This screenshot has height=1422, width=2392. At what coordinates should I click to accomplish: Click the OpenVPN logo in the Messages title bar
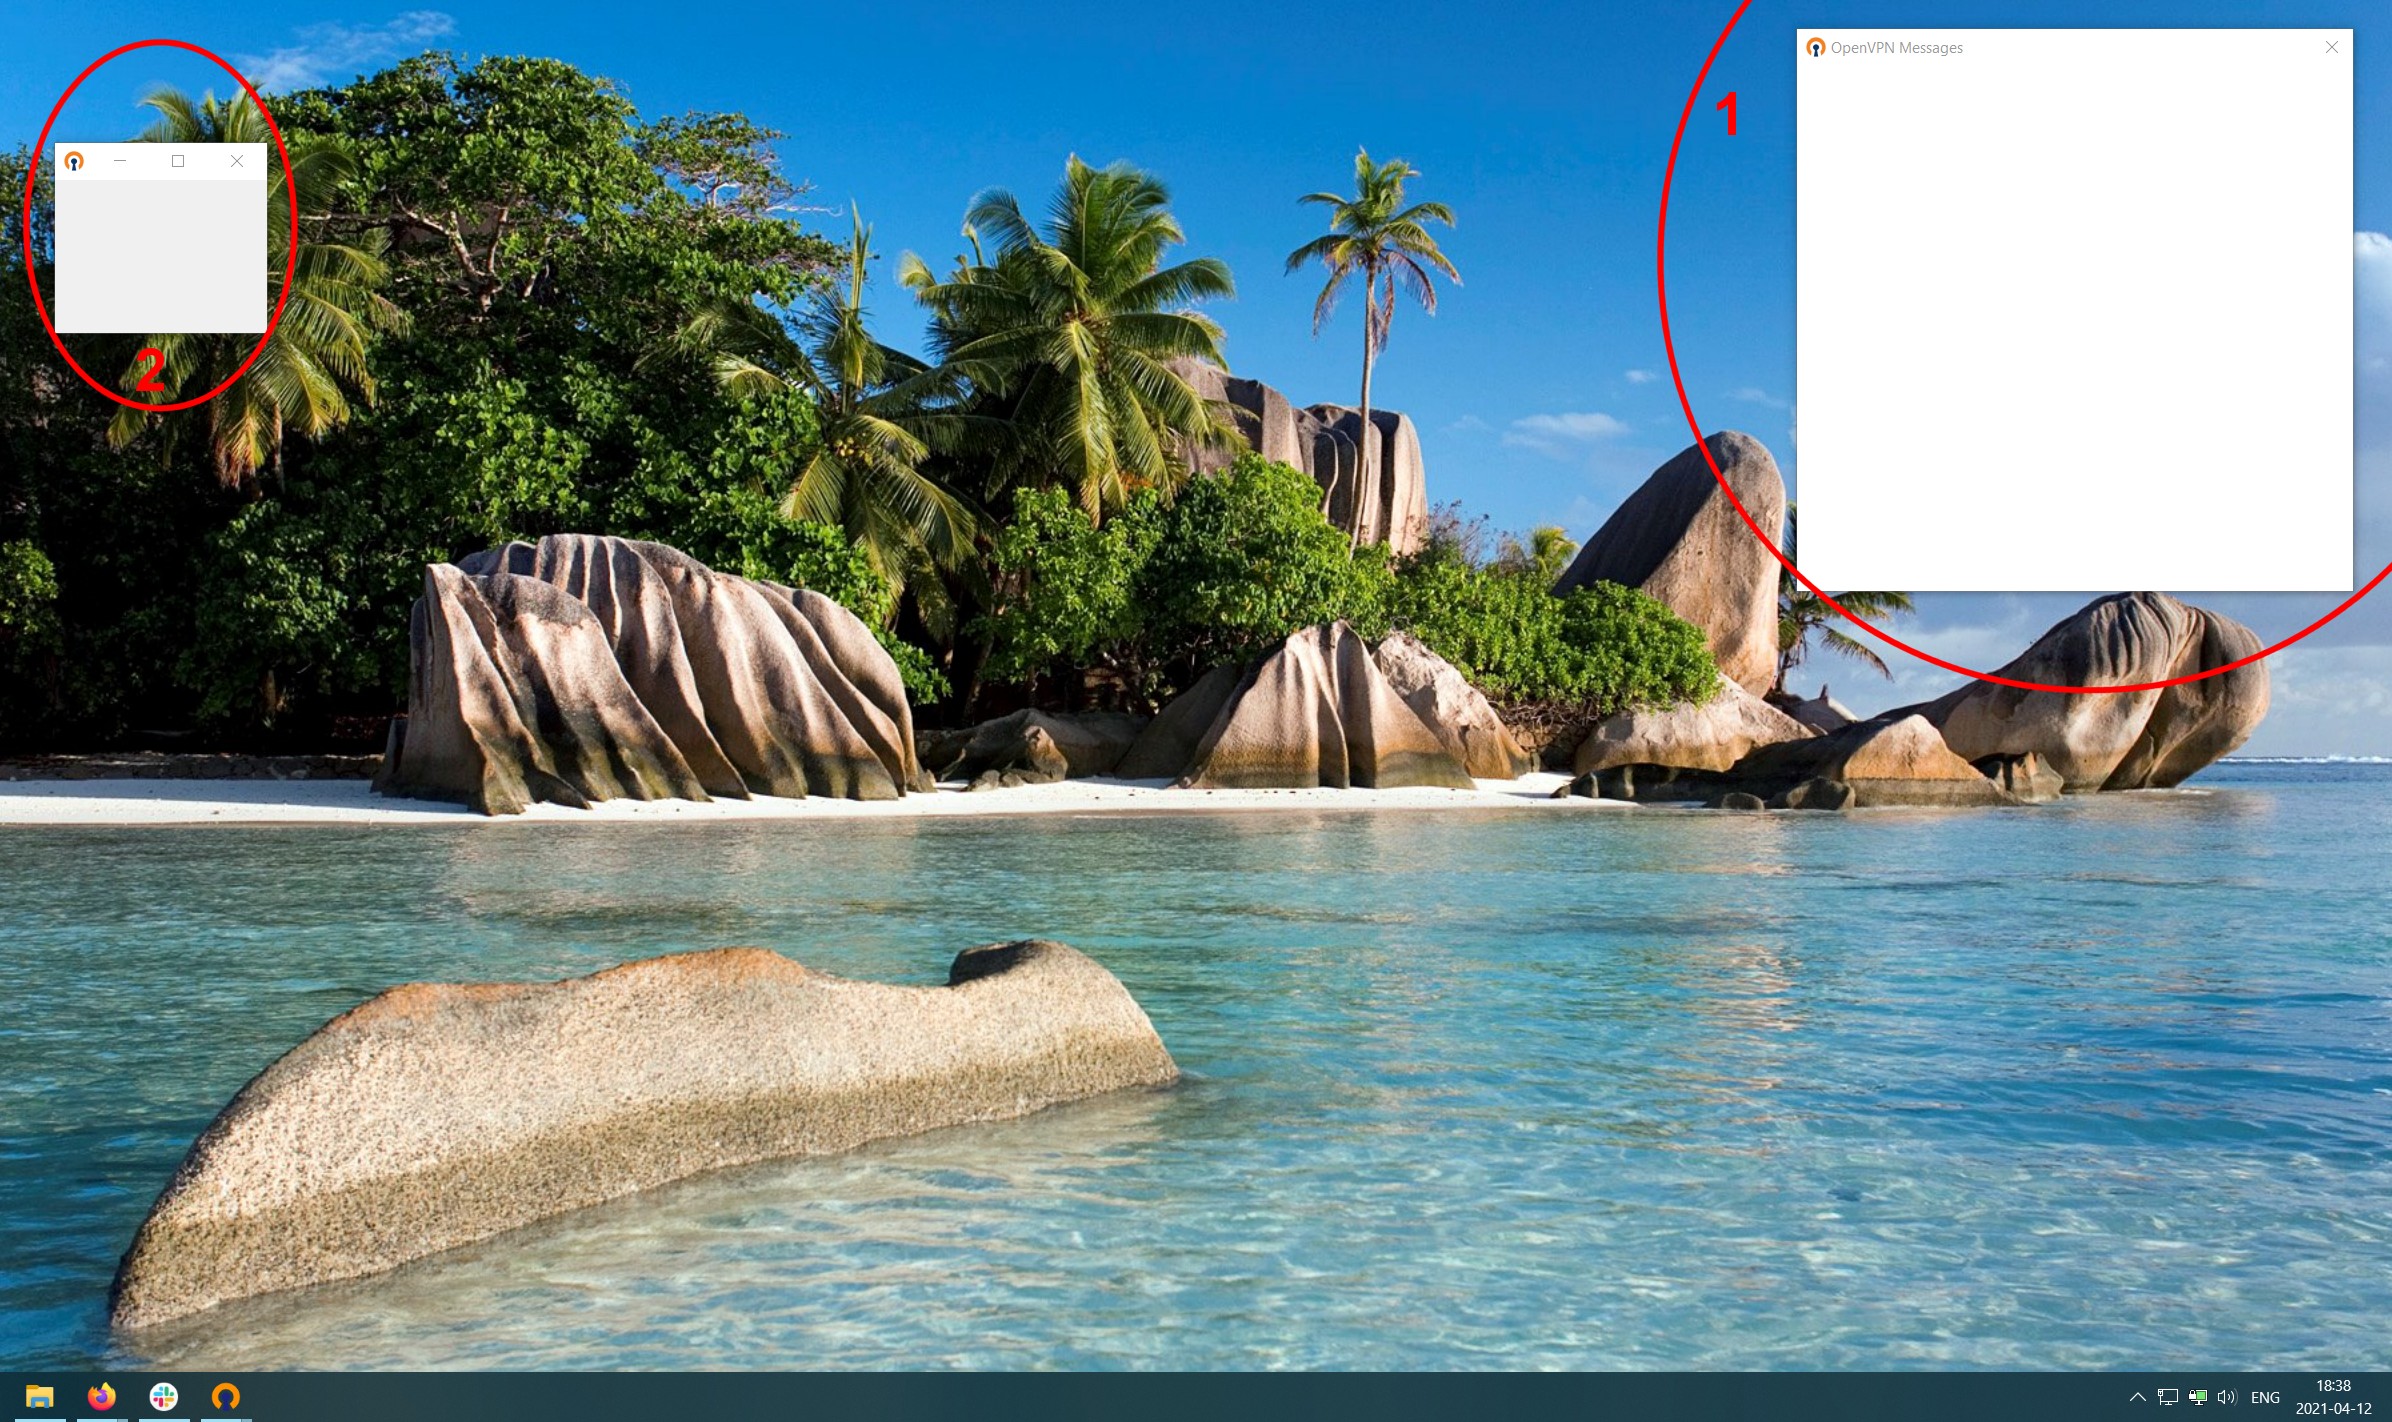click(1815, 47)
